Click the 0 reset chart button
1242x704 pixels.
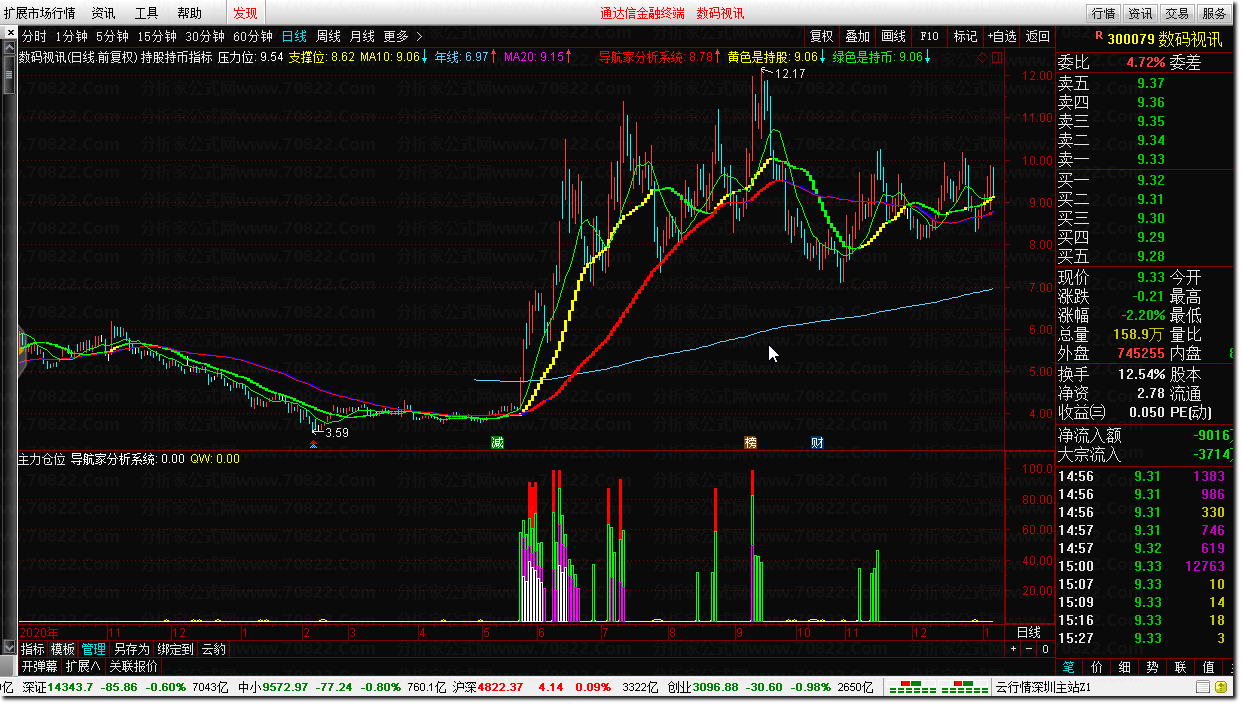(x=1045, y=649)
